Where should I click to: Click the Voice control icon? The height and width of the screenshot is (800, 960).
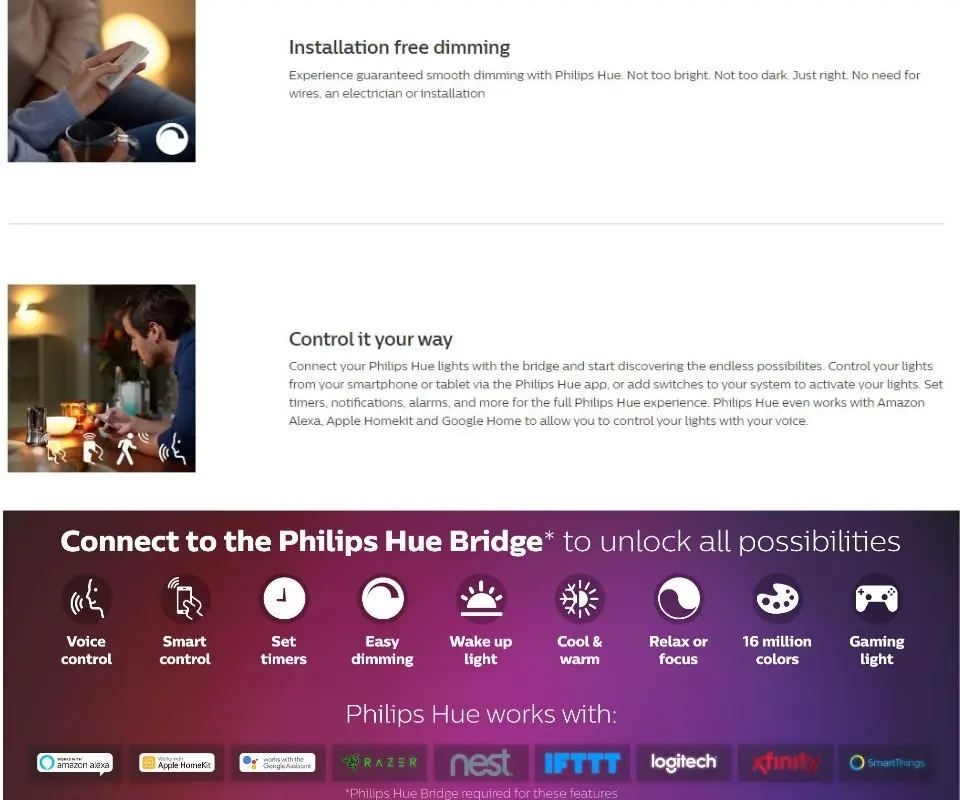(x=86, y=599)
